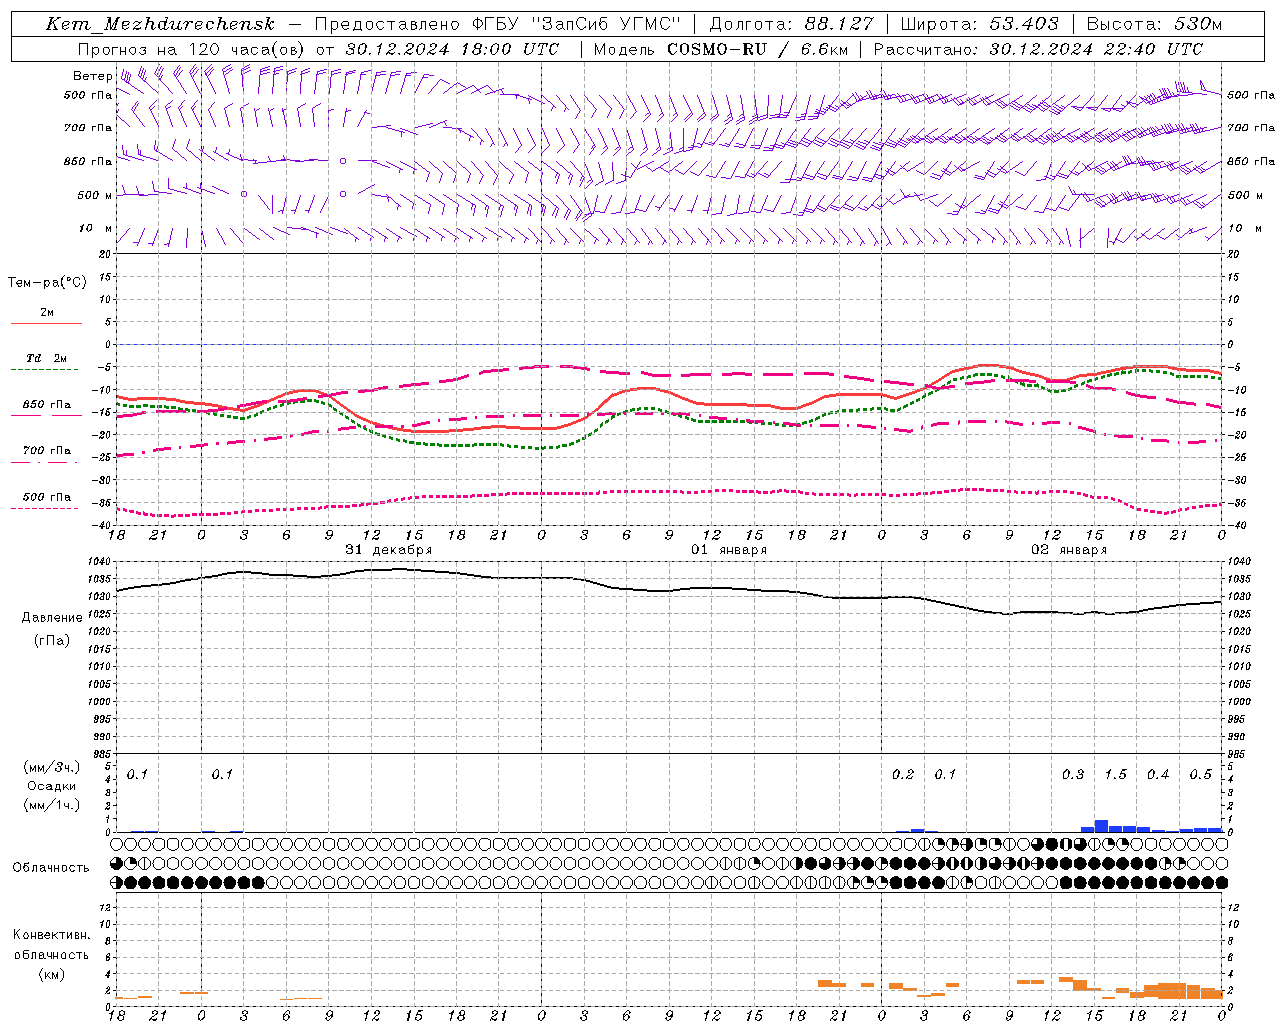The width and height of the screenshot is (1280, 1024).
Task: Click the '0.4' precipitation amount value
Action: pos(1158,775)
